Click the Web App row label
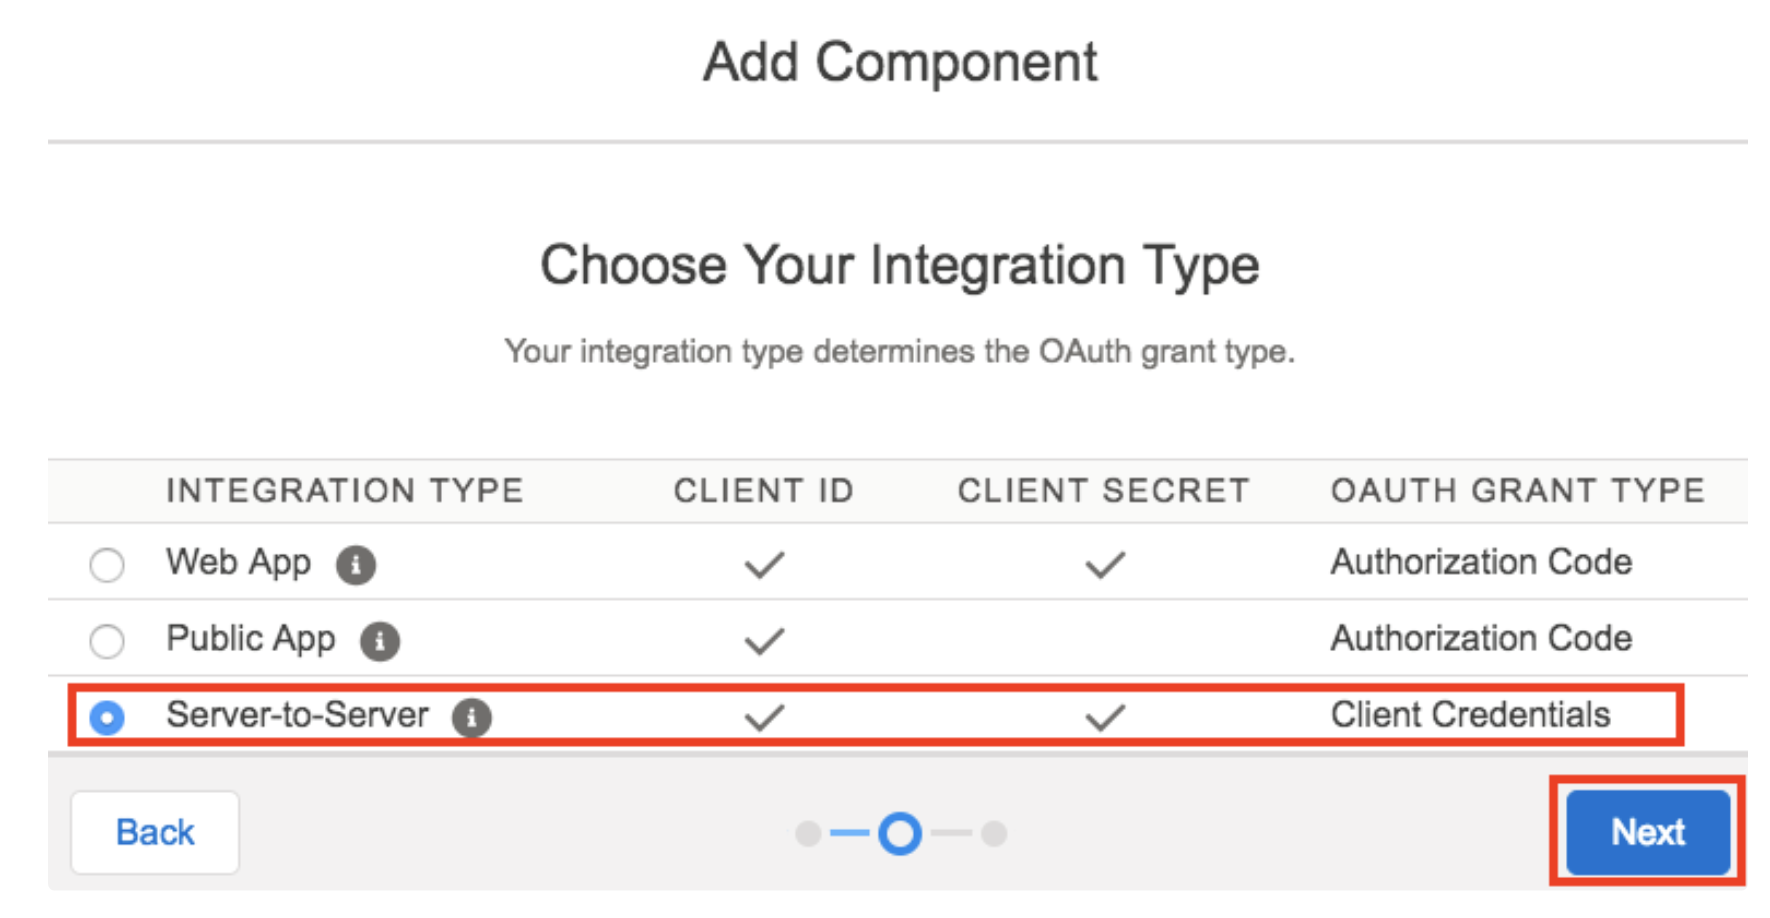1770x918 pixels. (x=239, y=563)
